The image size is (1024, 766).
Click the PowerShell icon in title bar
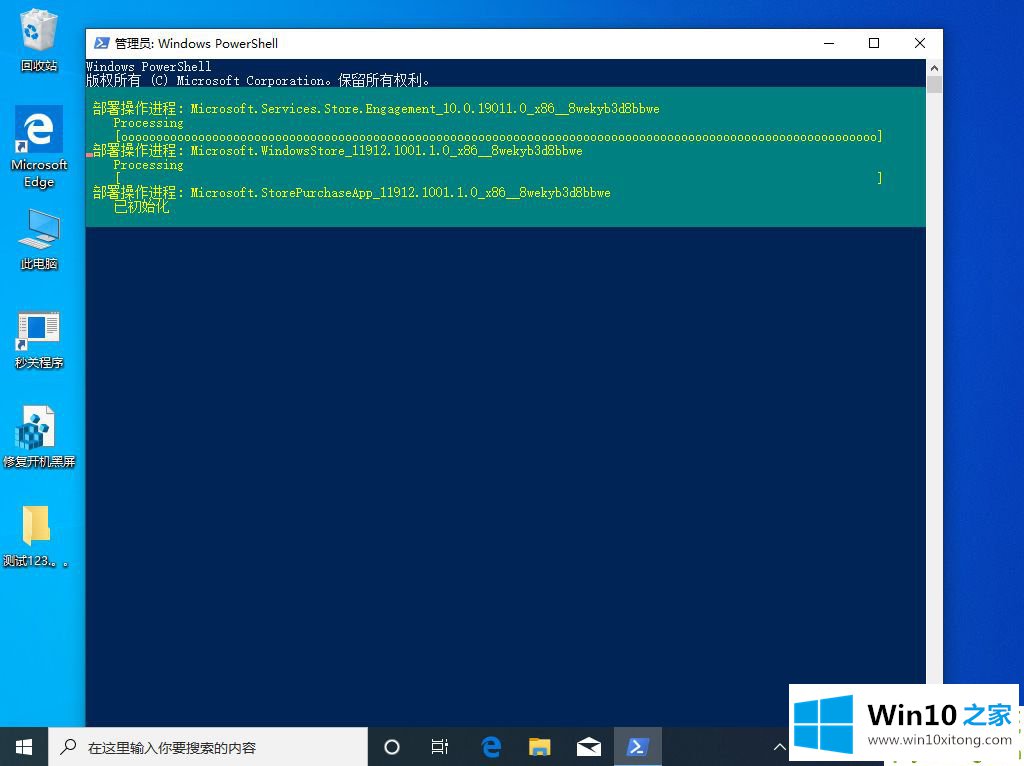point(101,43)
